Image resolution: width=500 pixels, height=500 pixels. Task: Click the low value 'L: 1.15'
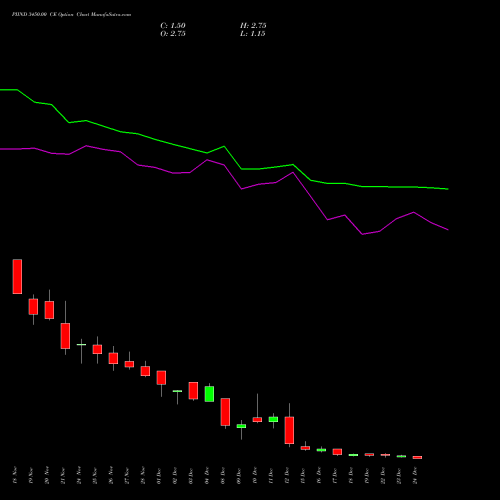(252, 34)
